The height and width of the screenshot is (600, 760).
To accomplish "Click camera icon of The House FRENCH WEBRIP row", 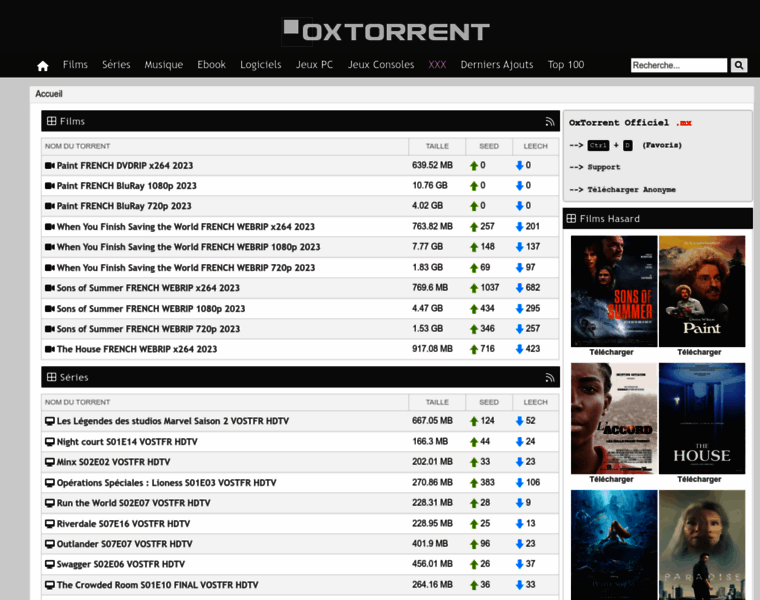I will coord(50,349).
